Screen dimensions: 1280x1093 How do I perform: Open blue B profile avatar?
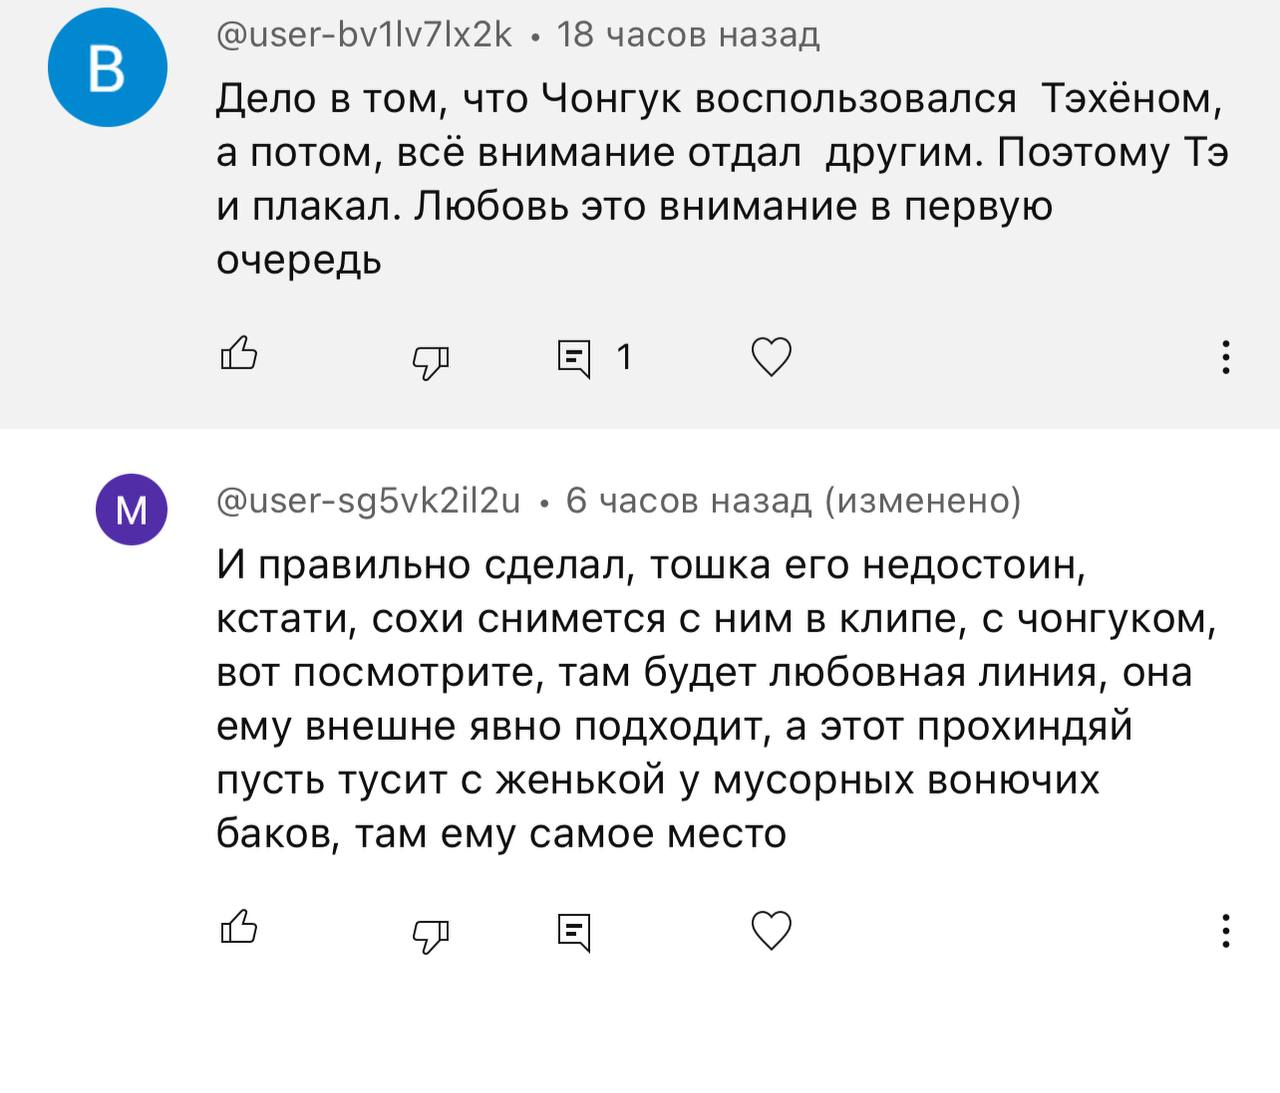point(107,67)
